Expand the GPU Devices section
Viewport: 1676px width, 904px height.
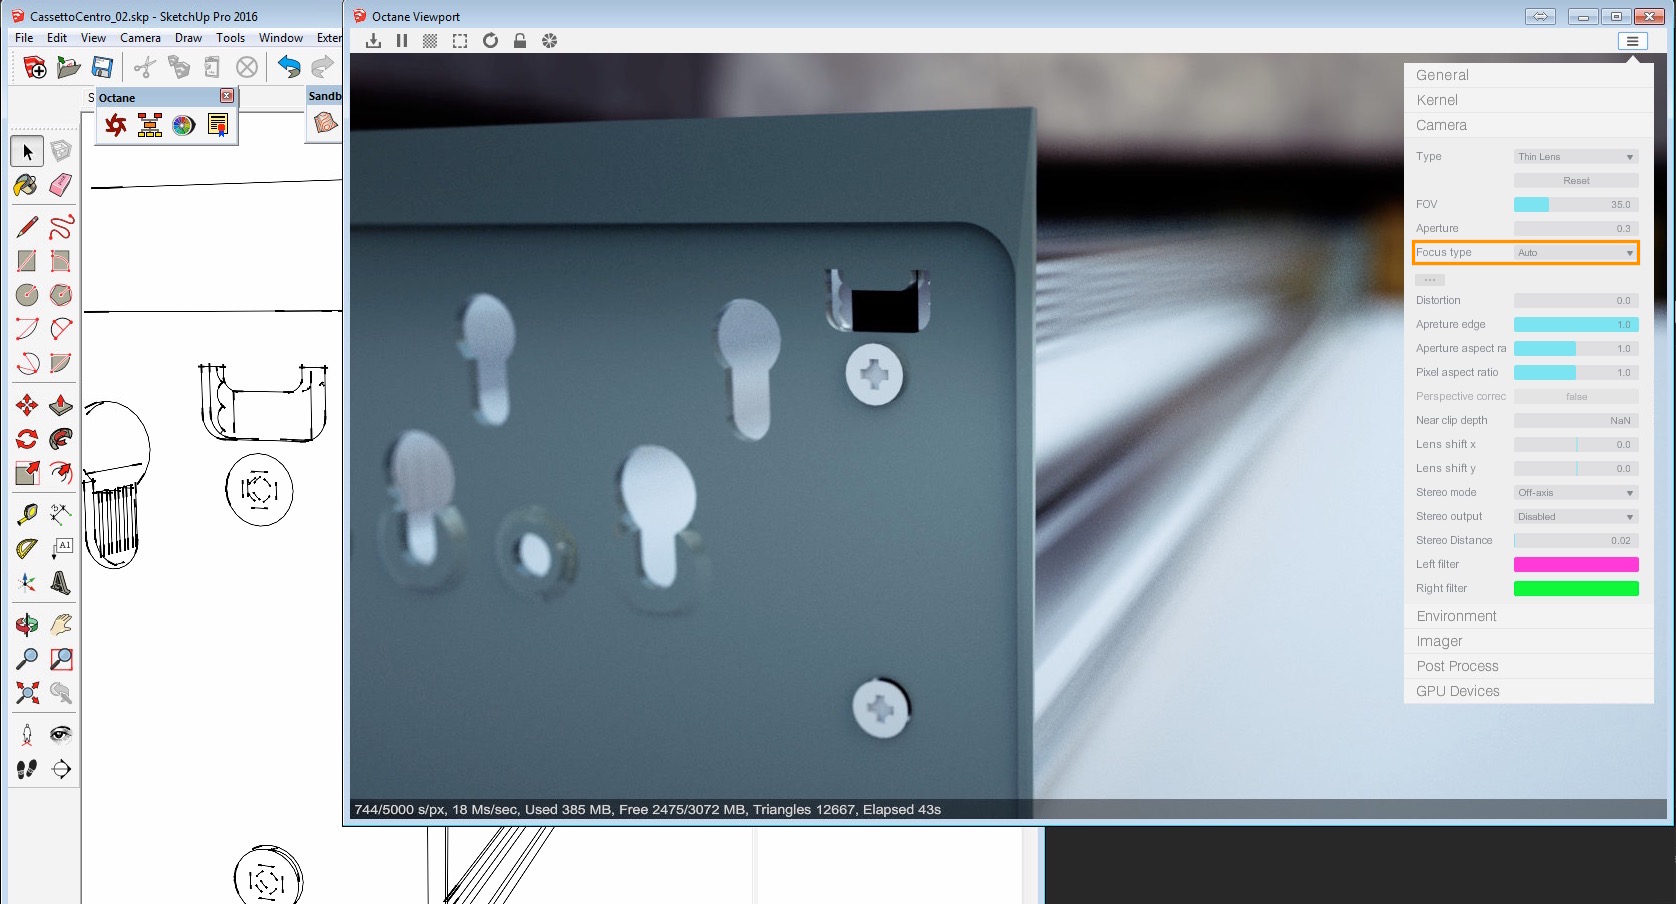[x=1528, y=691]
